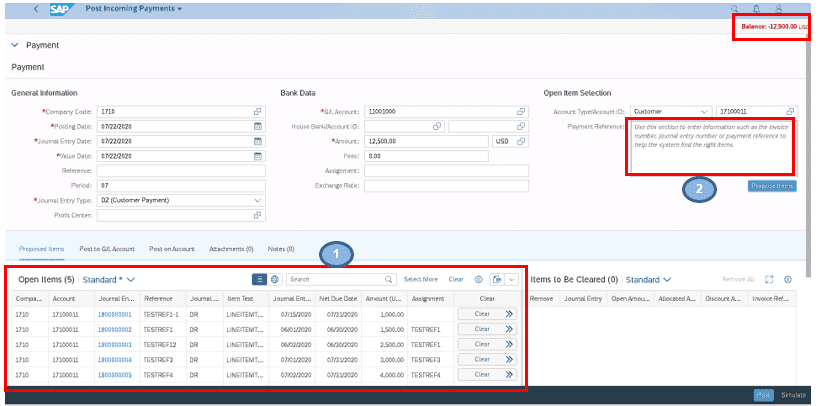Image resolution: width=823 pixels, height=406 pixels.
Task: Expand the Journal Entry Type dropdown
Action: coord(257,200)
